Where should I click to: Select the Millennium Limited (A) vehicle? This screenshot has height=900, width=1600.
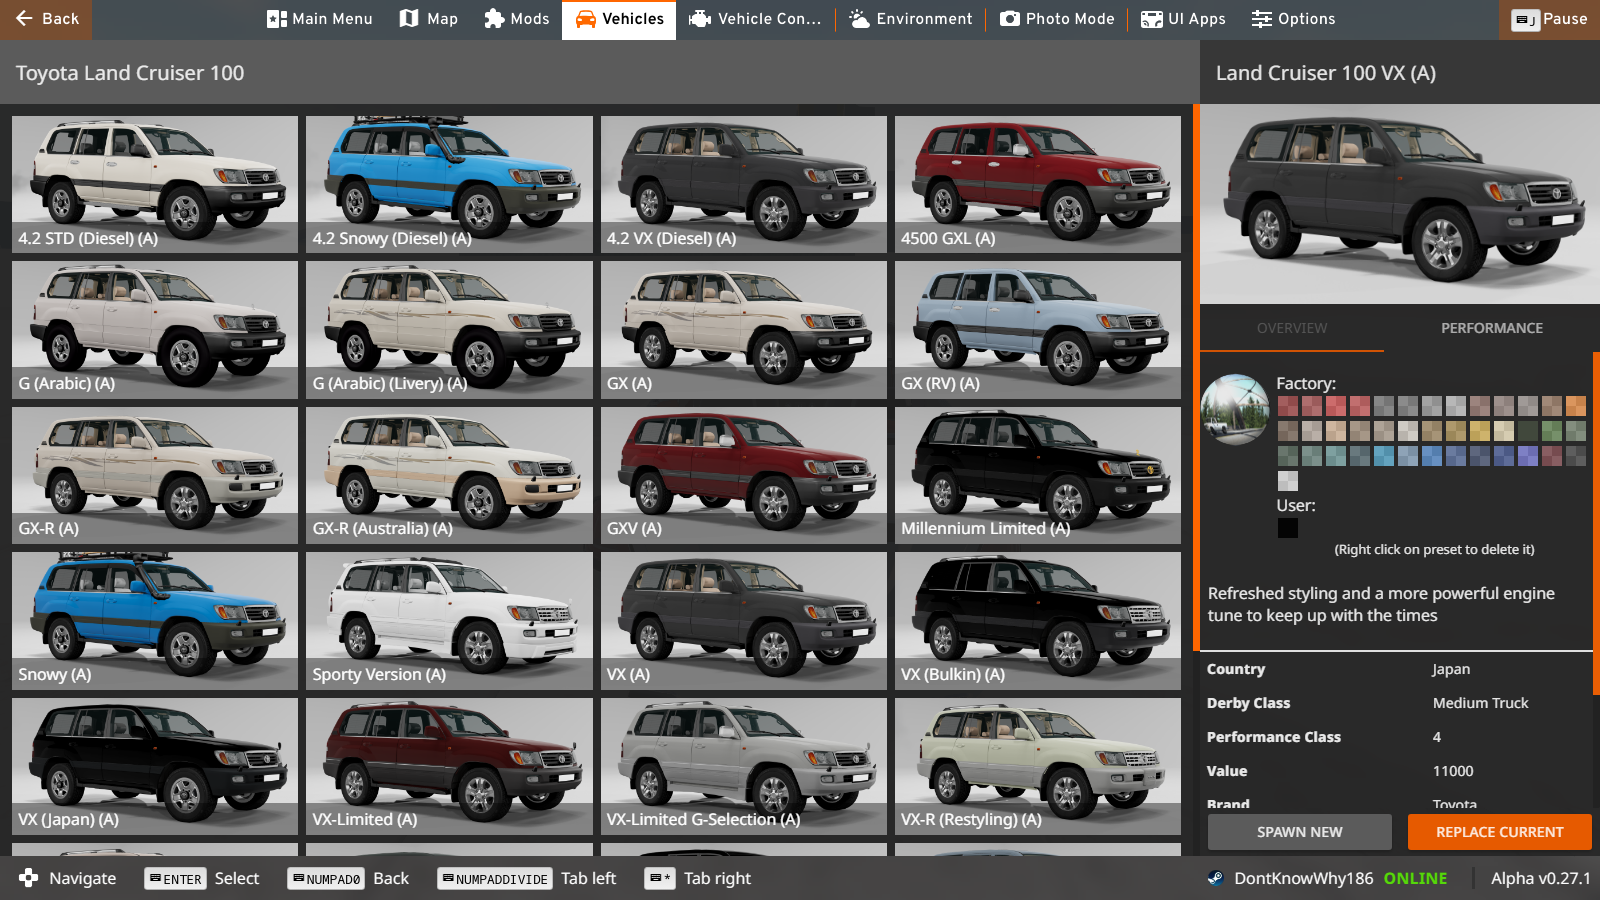pos(1038,475)
